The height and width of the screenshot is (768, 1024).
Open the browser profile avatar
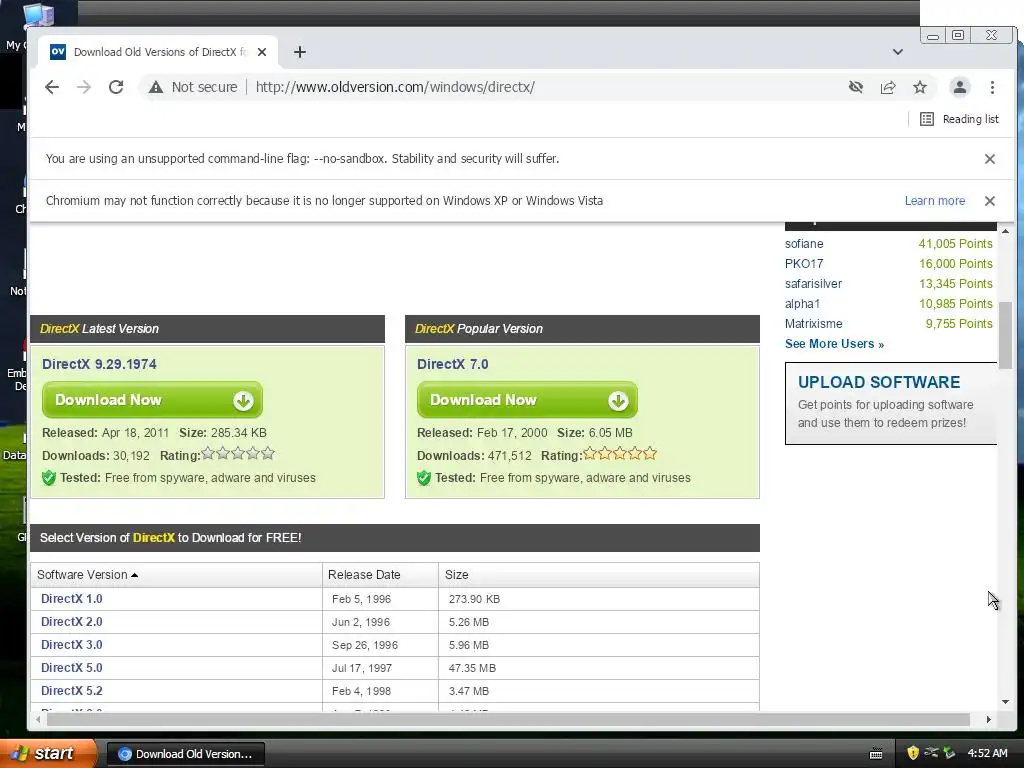pos(959,87)
